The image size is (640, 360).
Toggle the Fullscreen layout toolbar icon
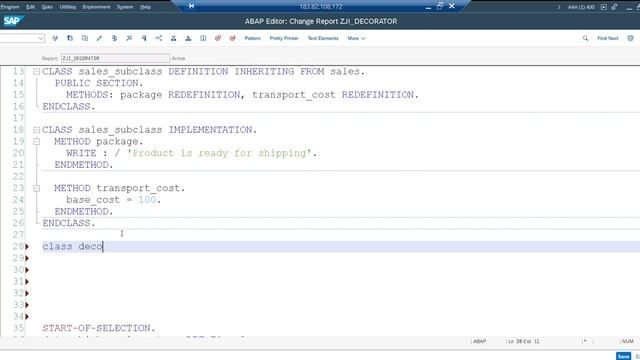pyautogui.click(x=203, y=38)
